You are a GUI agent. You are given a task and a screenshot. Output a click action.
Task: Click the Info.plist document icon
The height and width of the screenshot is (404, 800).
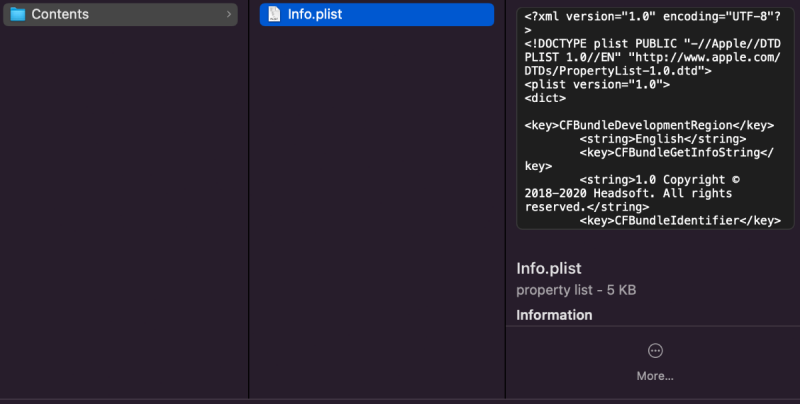[x=273, y=14]
